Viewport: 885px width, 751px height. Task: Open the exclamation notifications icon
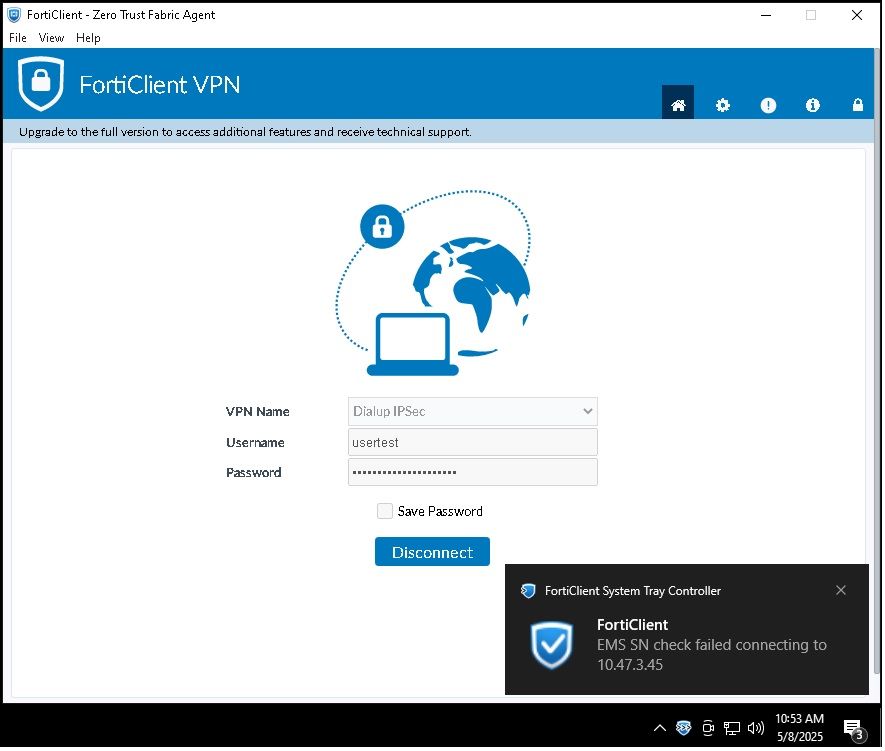click(x=770, y=106)
